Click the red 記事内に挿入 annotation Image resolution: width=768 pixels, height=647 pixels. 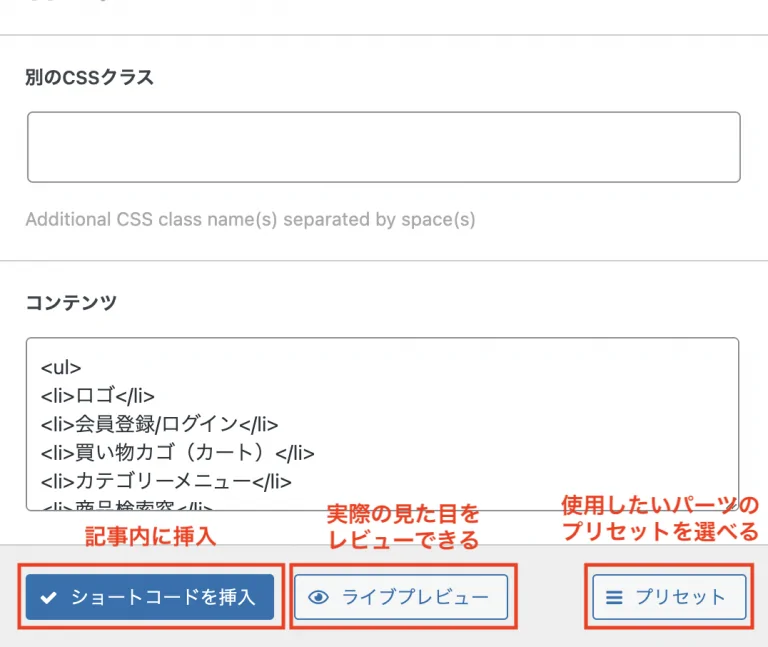pos(150,536)
